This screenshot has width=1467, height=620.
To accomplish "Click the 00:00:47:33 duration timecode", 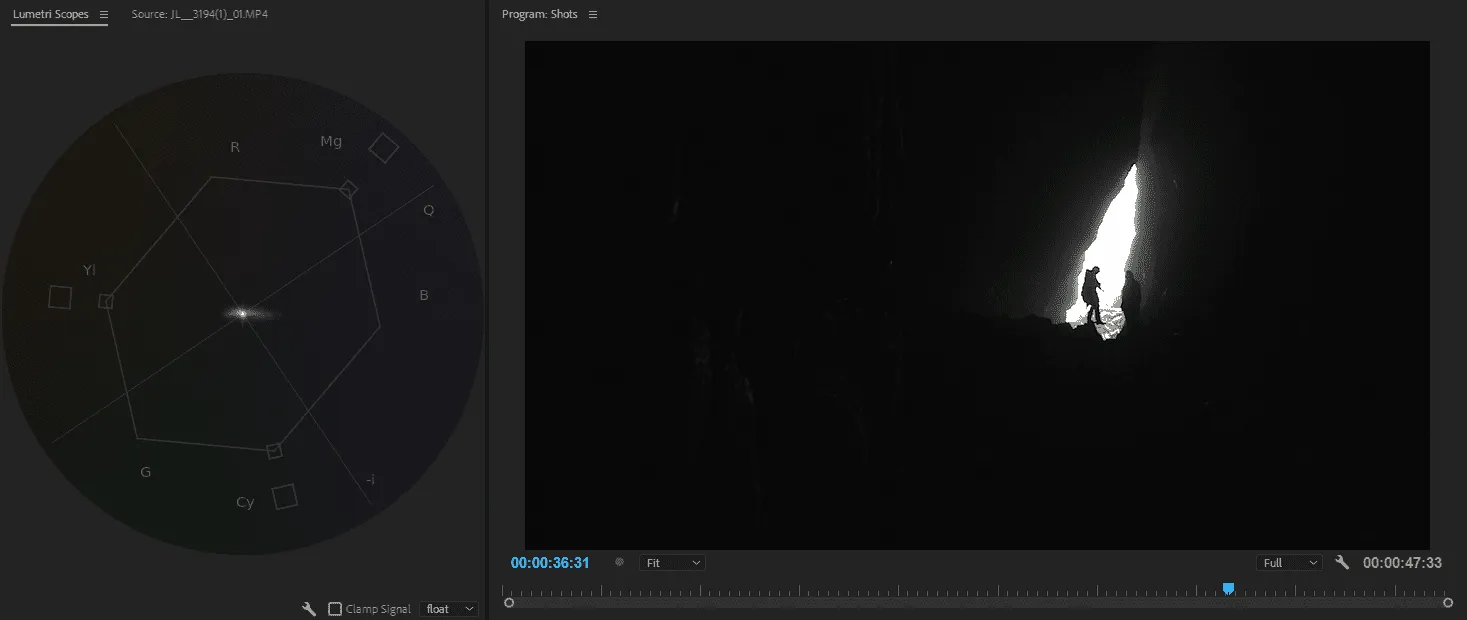I will 1402,563.
